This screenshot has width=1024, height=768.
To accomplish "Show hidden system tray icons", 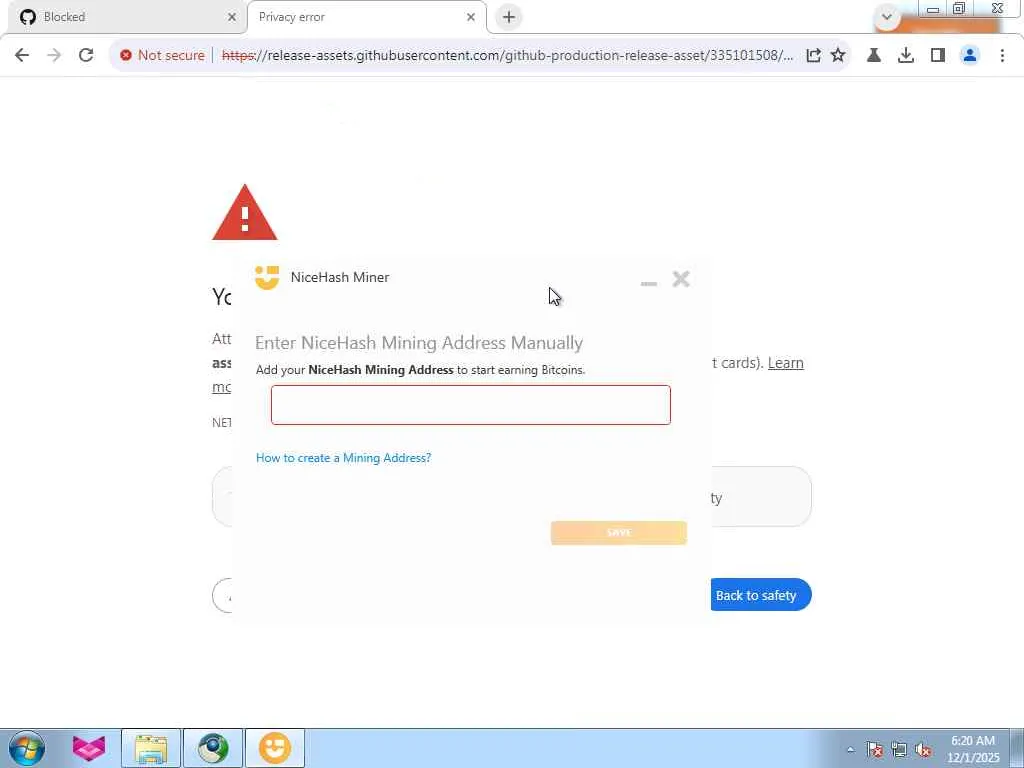I will (x=850, y=750).
